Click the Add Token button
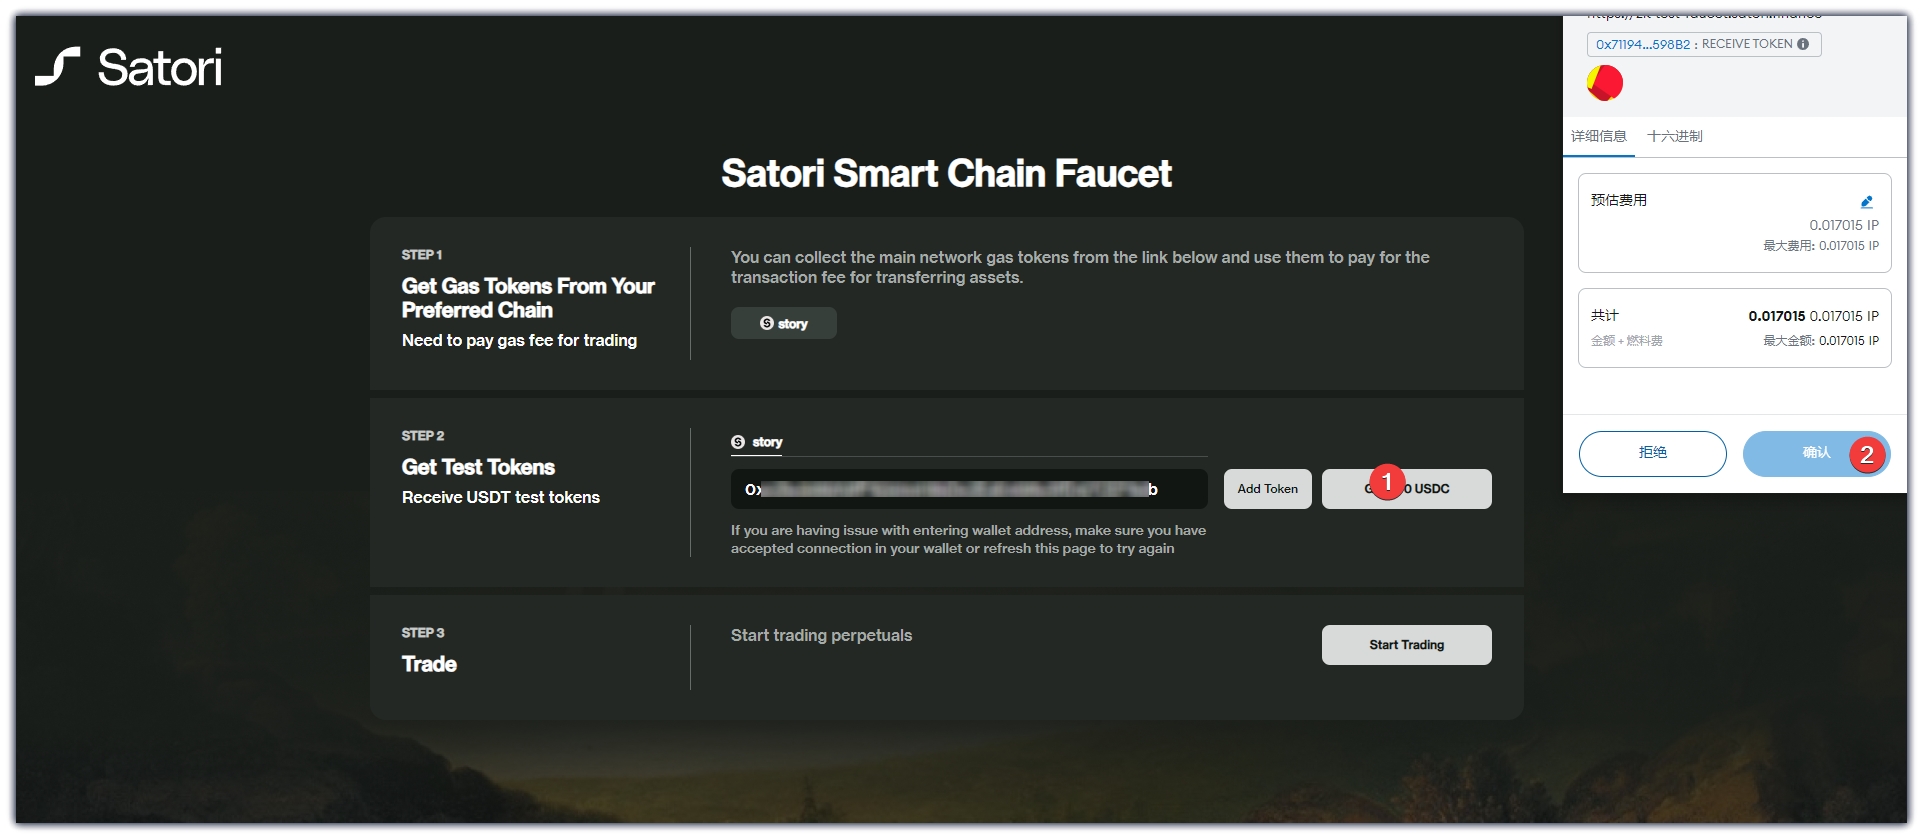Viewport: 1923px width, 839px height. coord(1267,489)
